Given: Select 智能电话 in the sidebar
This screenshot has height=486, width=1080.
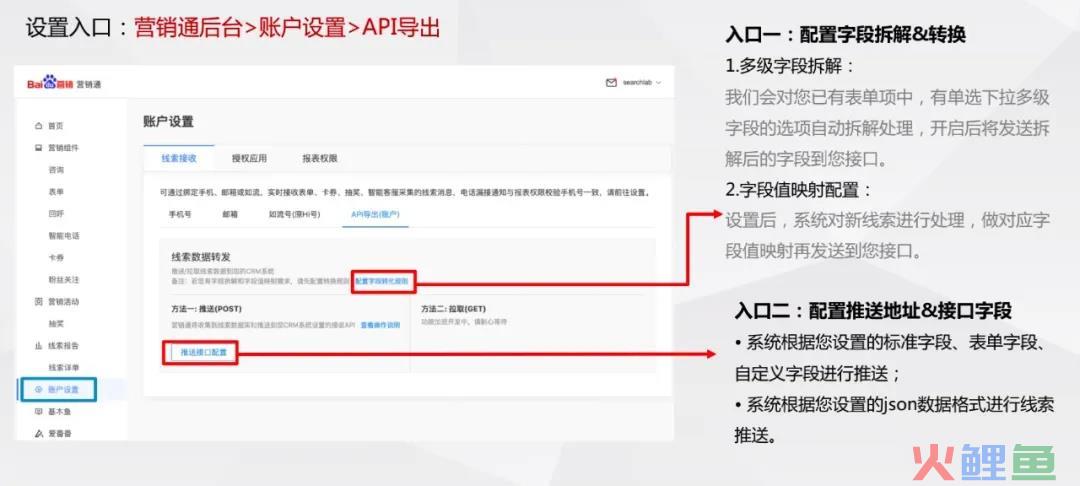Looking at the screenshot, I should pyautogui.click(x=63, y=236).
